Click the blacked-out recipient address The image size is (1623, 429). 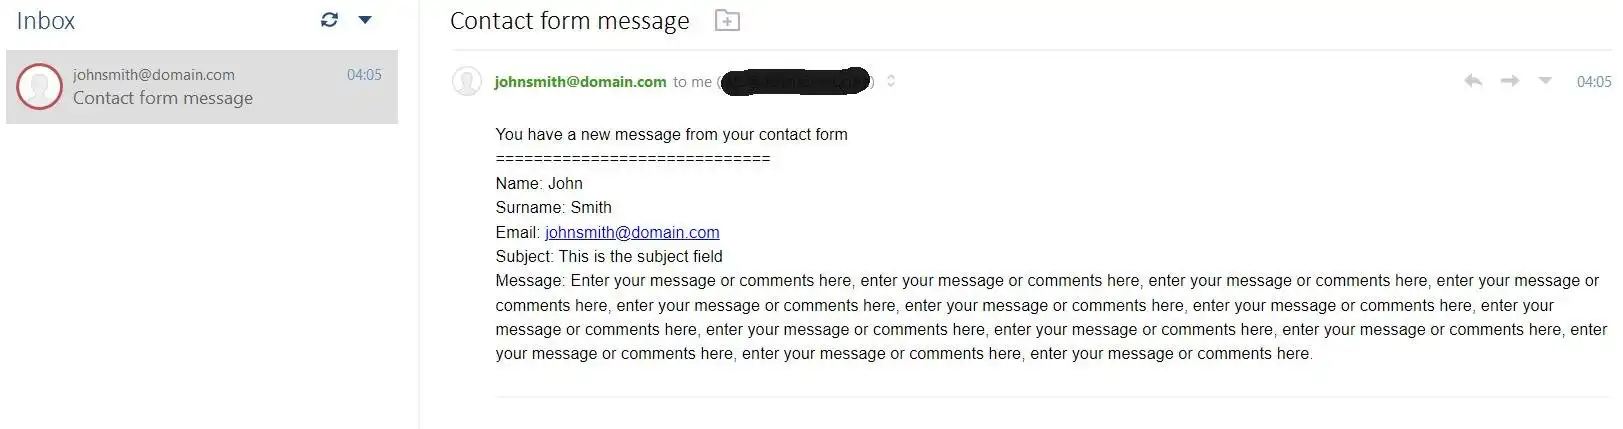796,82
